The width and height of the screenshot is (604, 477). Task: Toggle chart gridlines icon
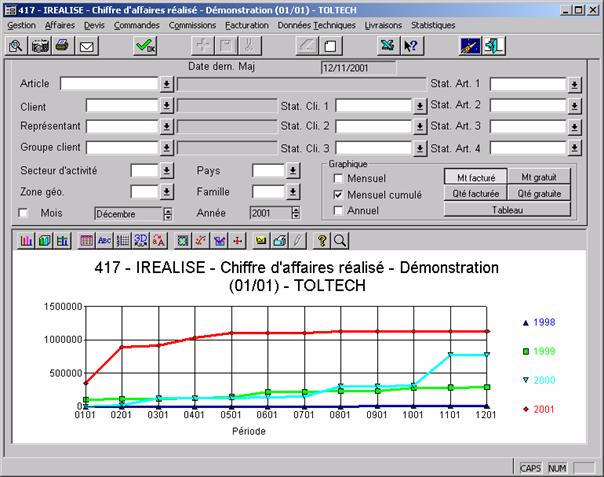click(122, 241)
